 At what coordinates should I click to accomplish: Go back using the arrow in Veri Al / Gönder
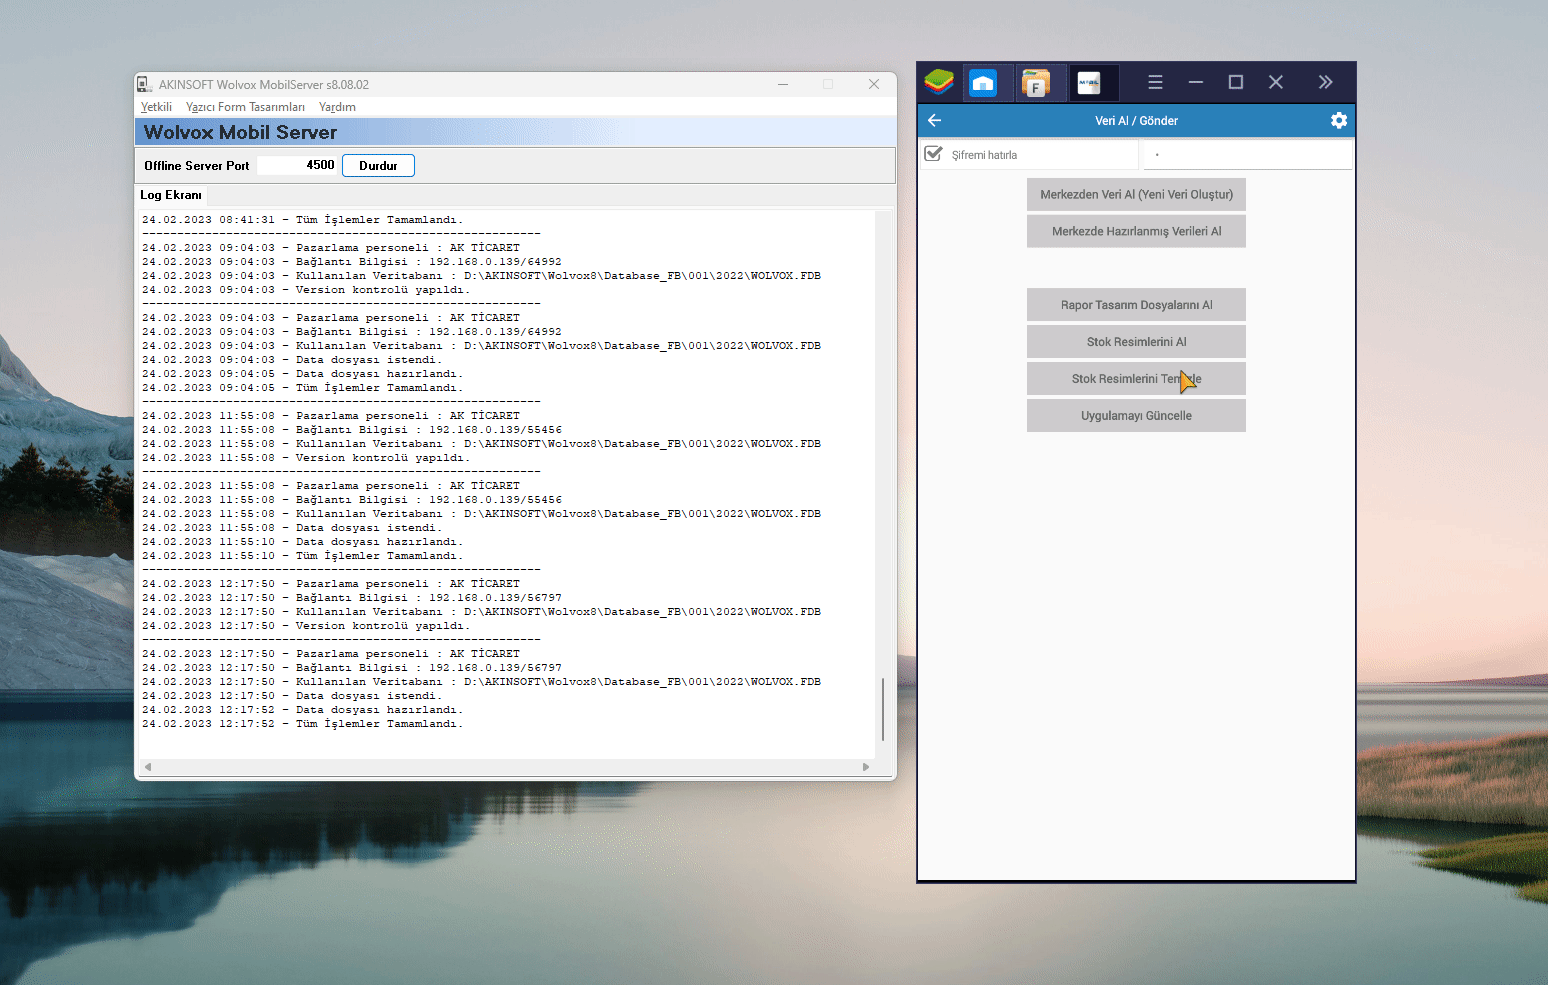click(x=935, y=120)
